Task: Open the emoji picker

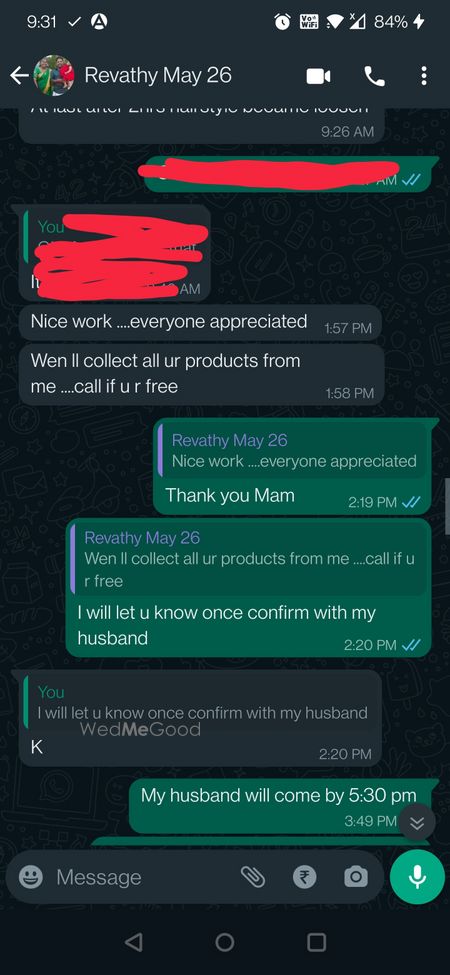Action: click(x=30, y=877)
